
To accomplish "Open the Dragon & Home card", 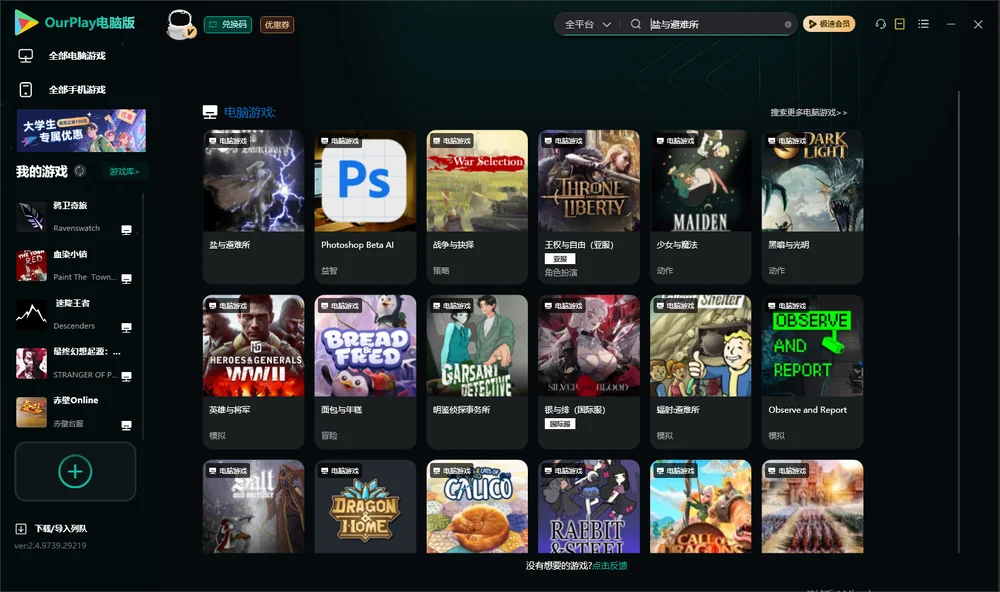I will coord(365,507).
